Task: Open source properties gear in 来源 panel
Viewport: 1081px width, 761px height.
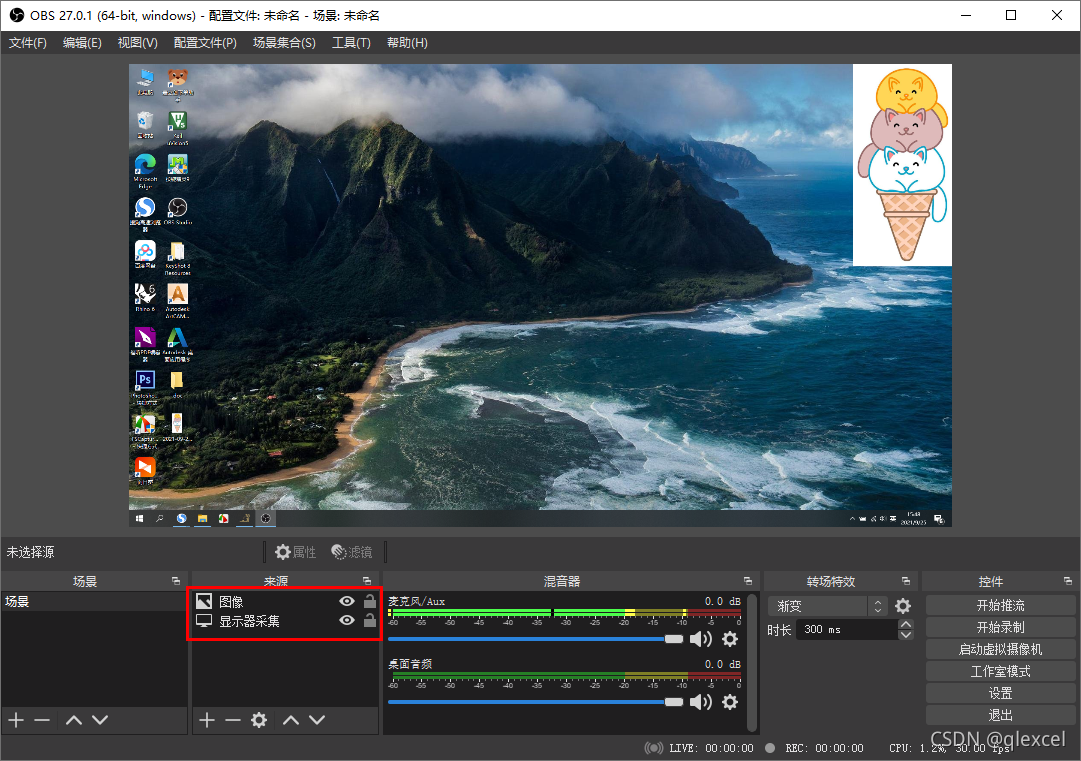Action: click(259, 720)
